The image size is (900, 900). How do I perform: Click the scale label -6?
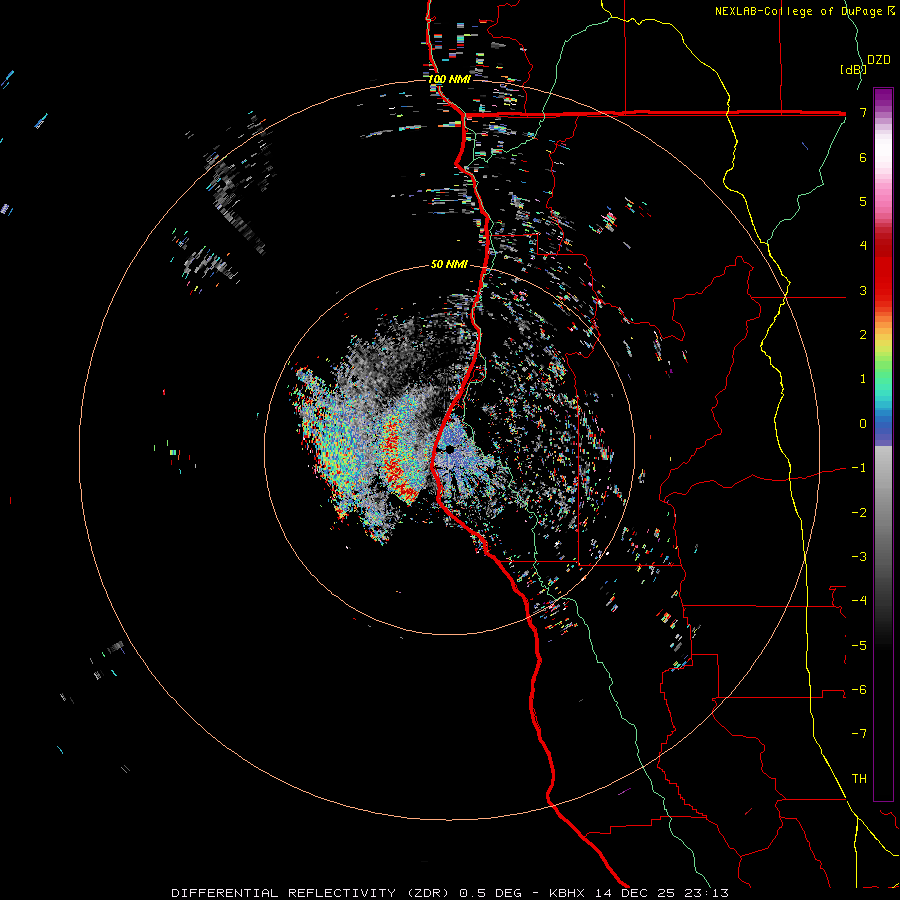coord(859,689)
